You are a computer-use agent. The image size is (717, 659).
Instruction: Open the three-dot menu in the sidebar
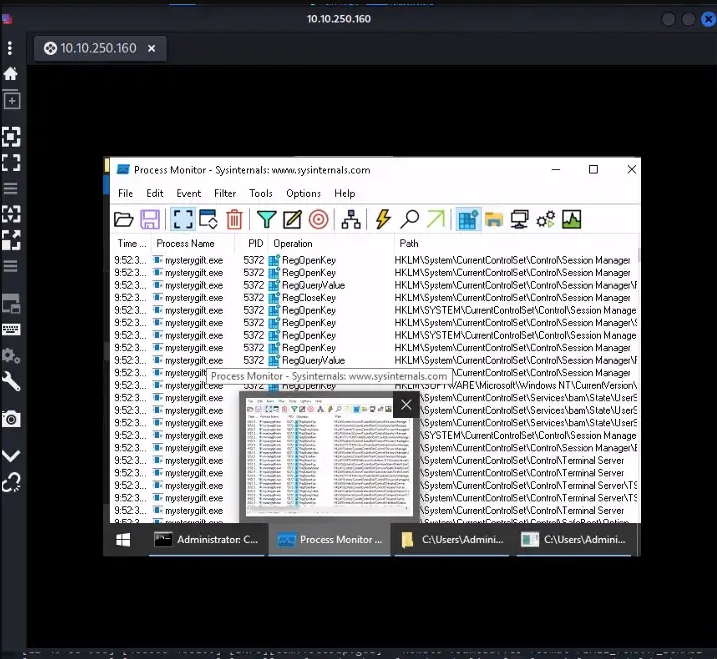[x=10, y=48]
